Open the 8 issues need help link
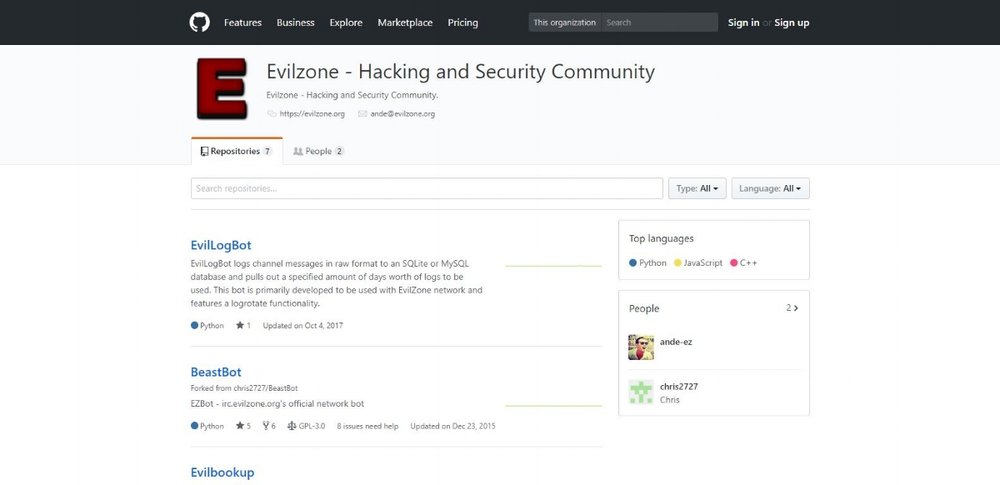 coord(367,426)
